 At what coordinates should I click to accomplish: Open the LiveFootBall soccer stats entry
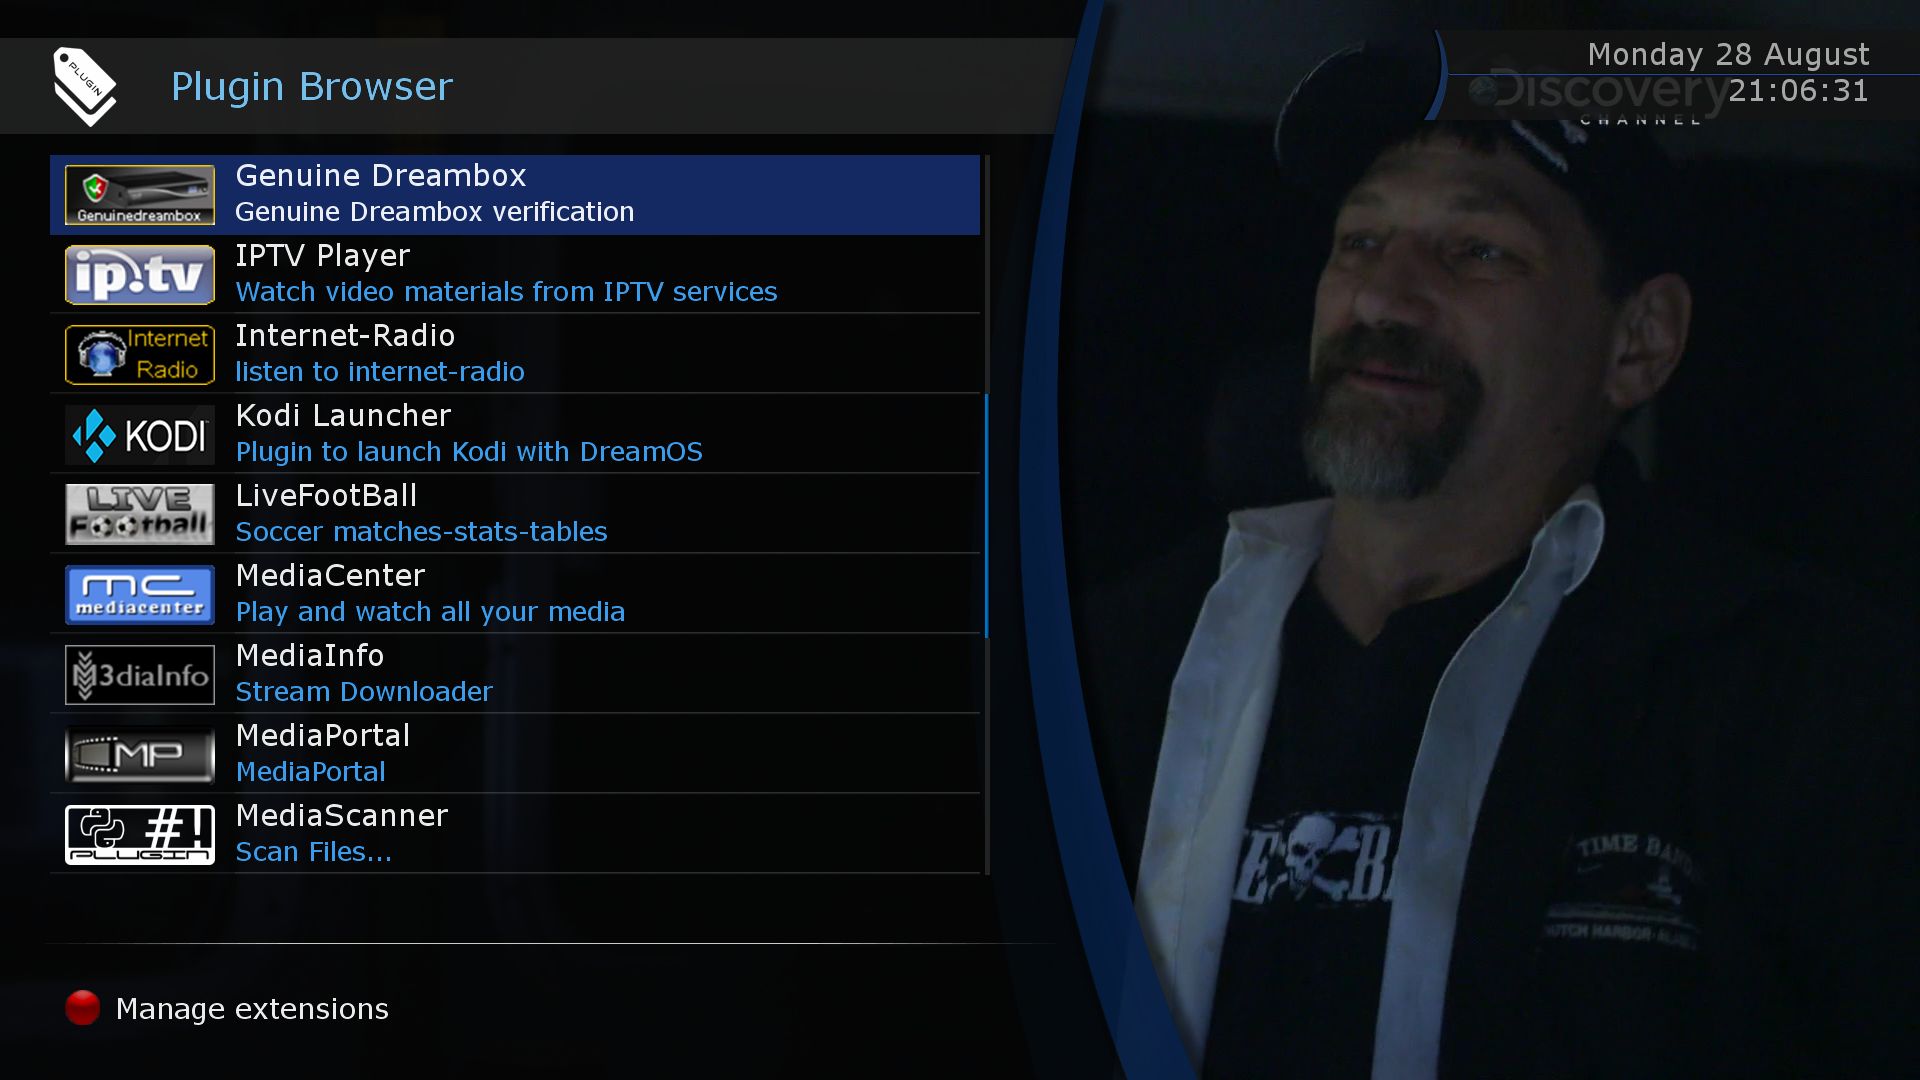click(515, 515)
